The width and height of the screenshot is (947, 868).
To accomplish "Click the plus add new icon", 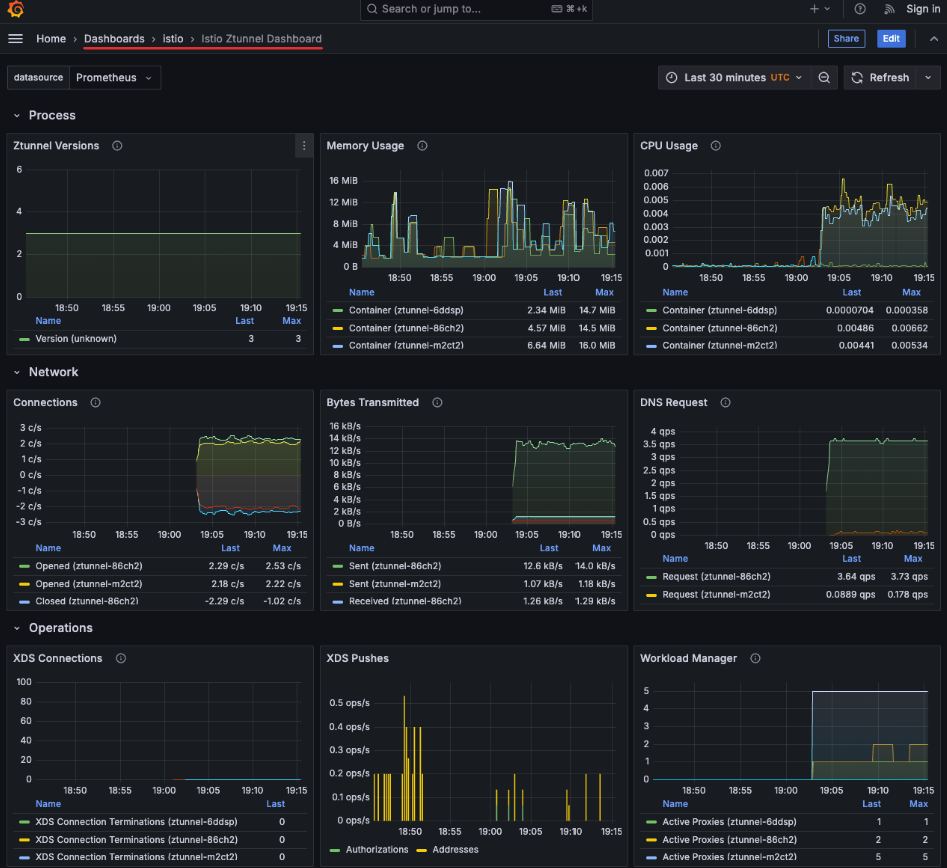I will pos(820,9).
